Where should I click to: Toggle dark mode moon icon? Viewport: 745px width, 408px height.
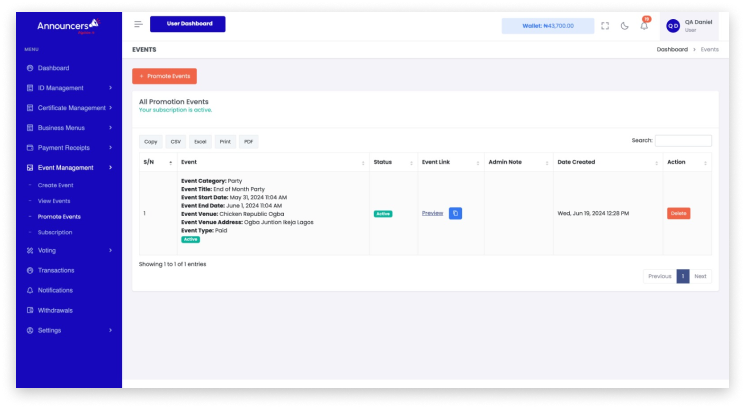625,26
